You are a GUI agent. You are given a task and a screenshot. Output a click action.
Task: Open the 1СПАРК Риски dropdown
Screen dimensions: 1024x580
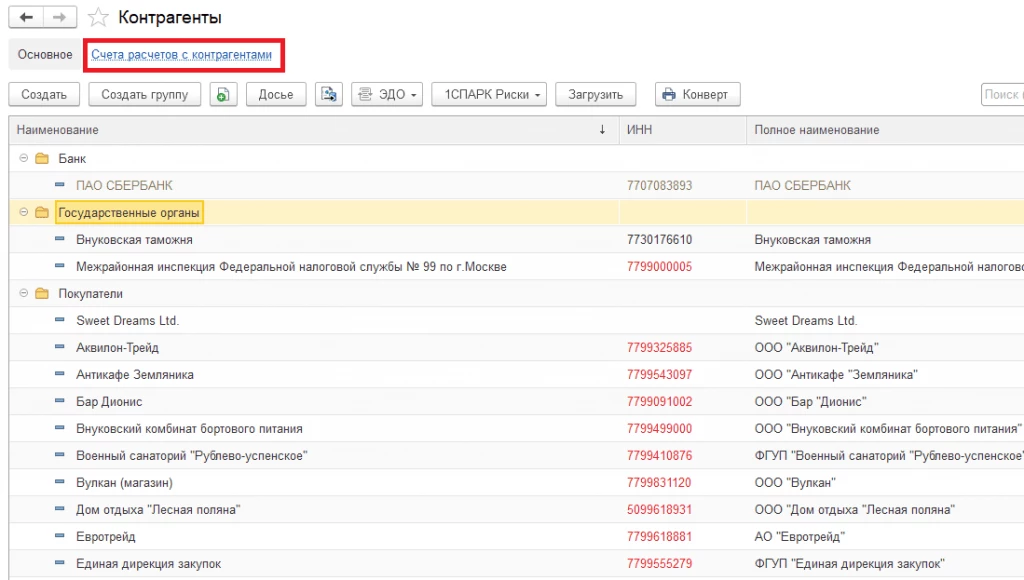(x=489, y=95)
